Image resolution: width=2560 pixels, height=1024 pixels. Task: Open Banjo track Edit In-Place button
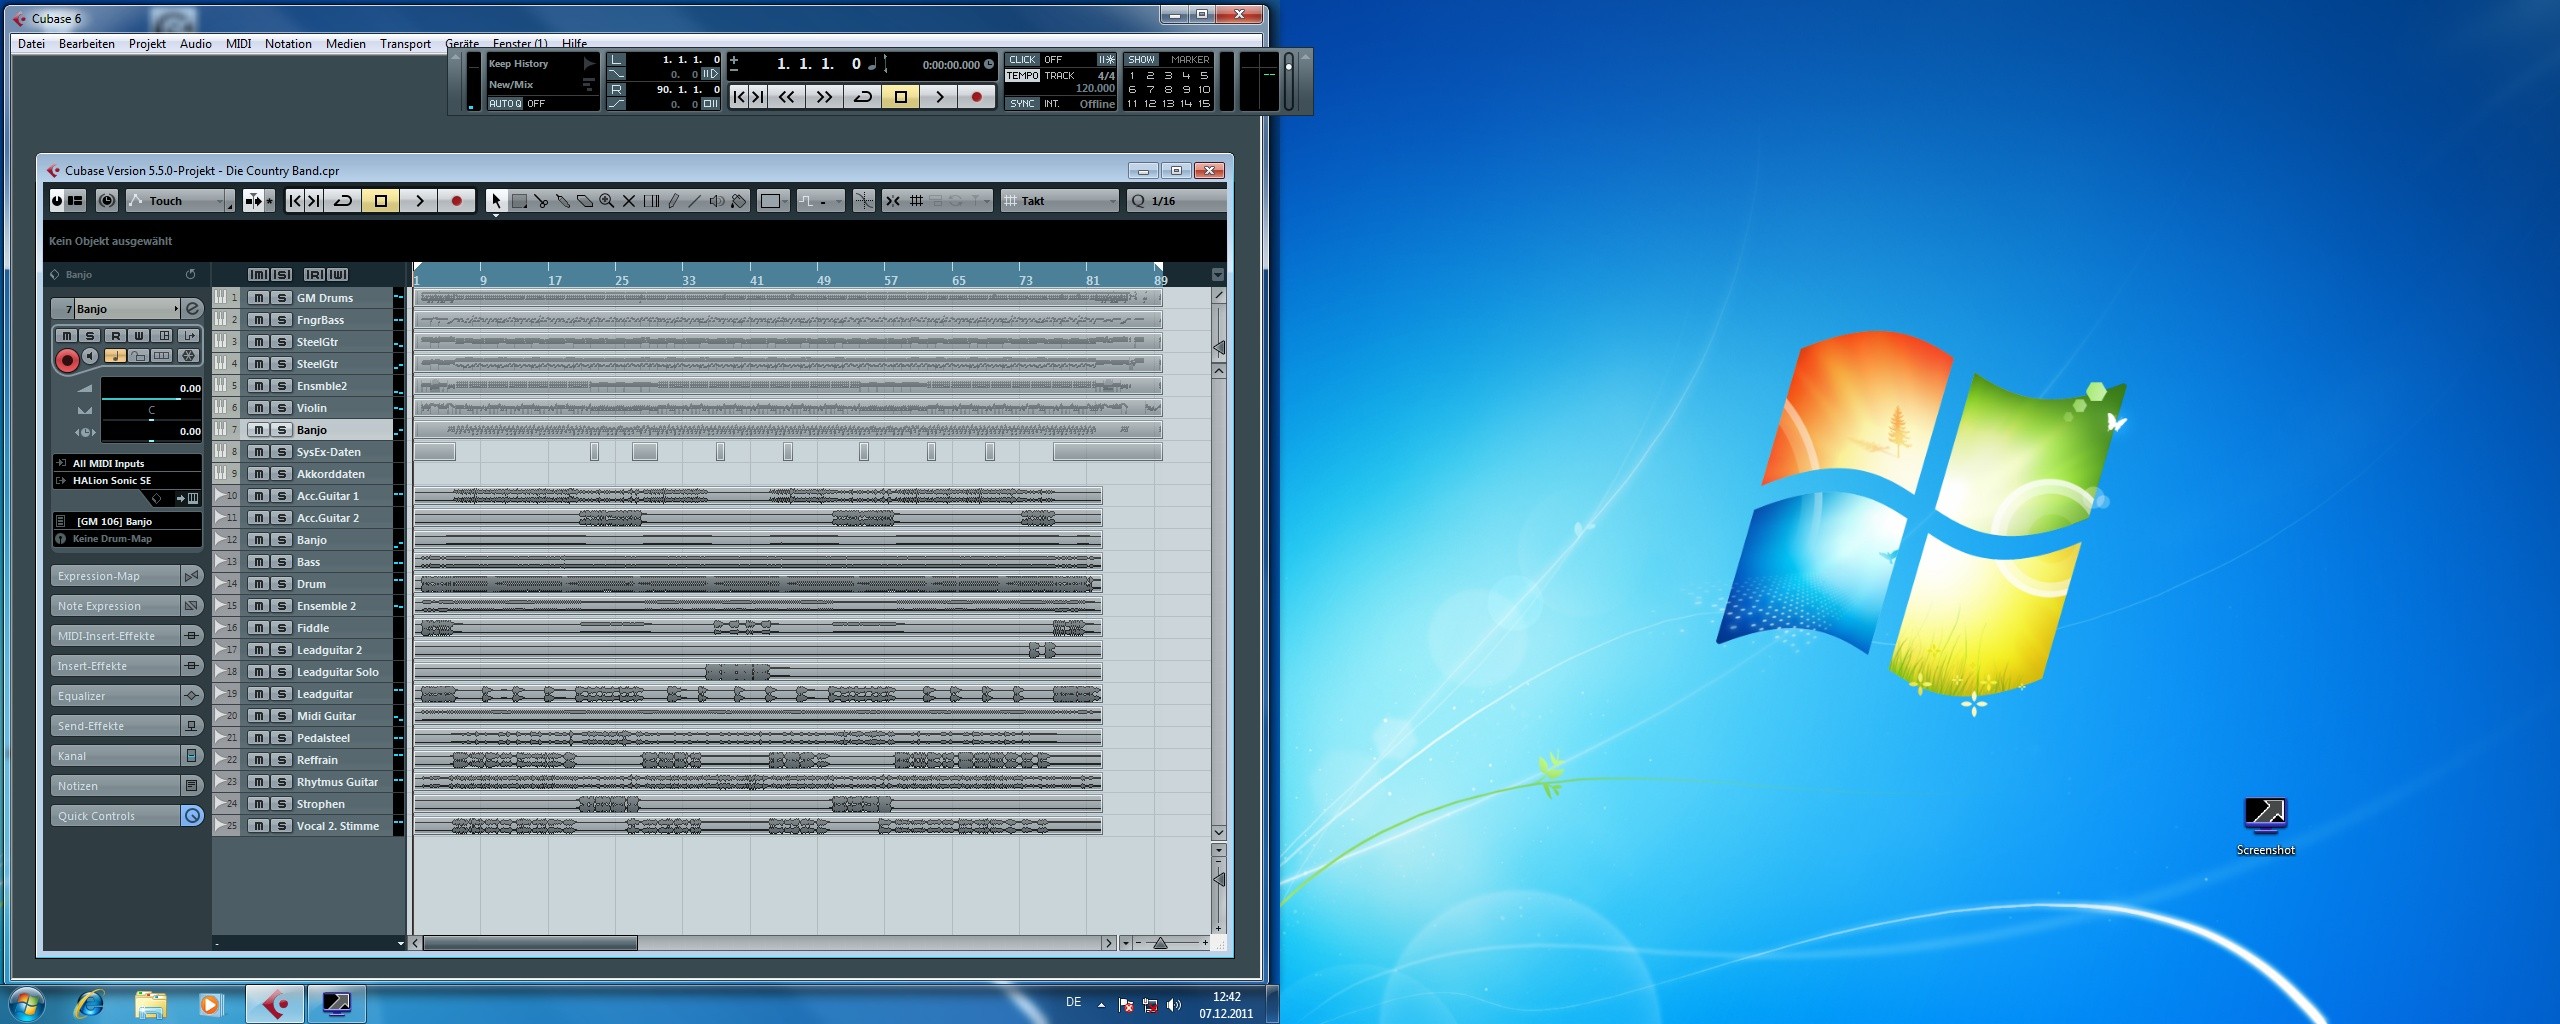(162, 335)
